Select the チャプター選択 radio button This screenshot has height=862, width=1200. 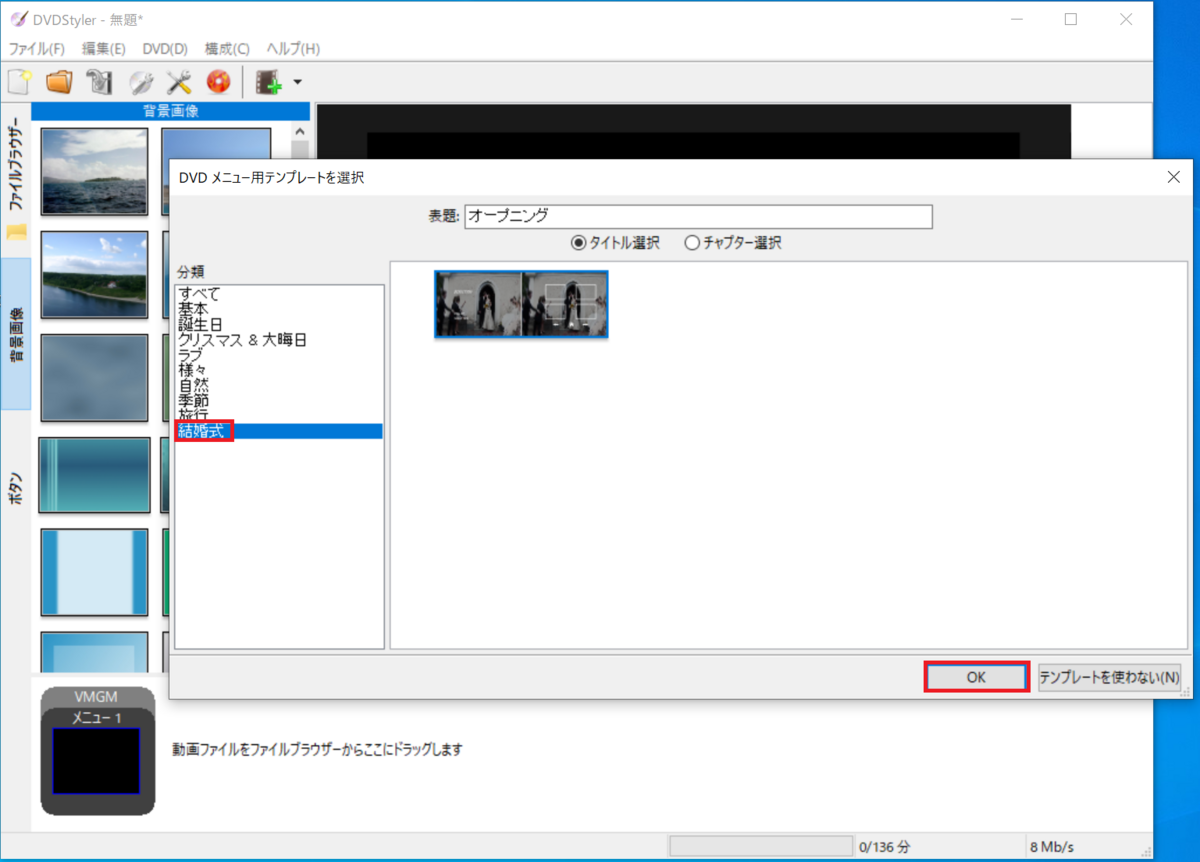pos(733,243)
